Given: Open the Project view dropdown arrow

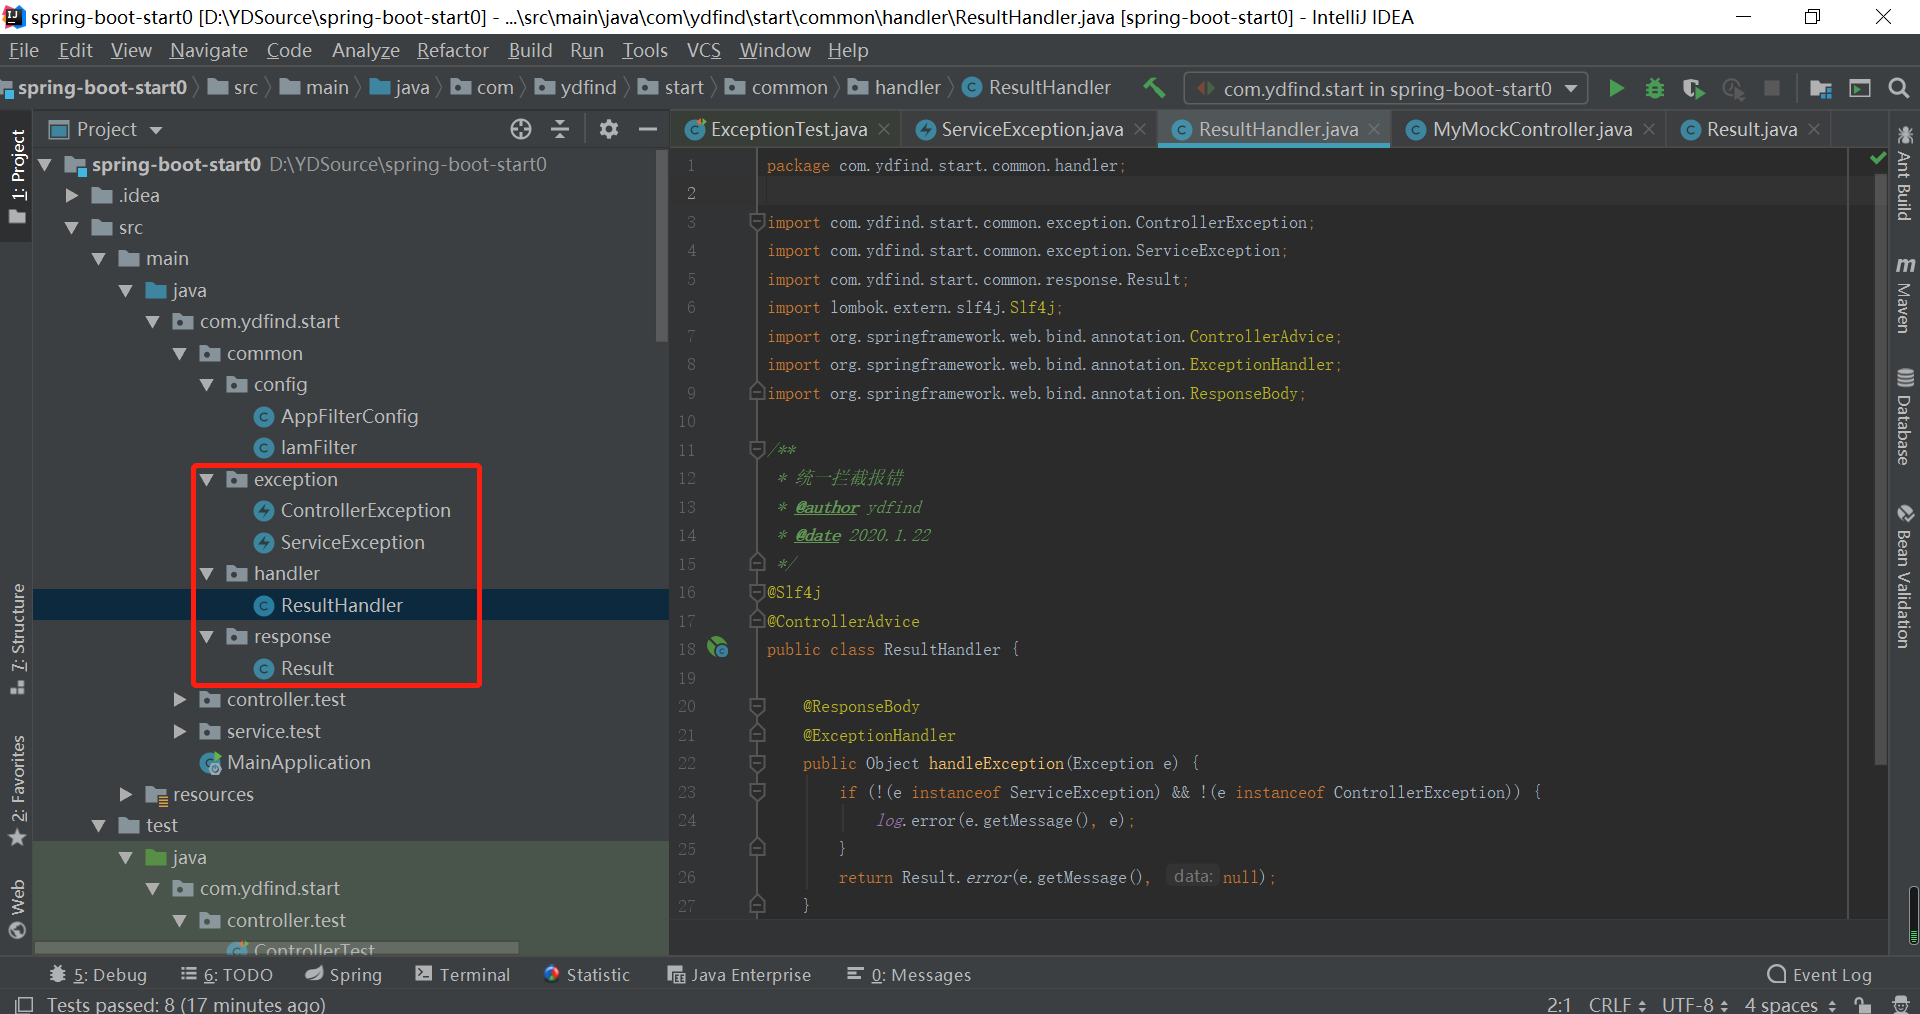Looking at the screenshot, I should [x=156, y=130].
